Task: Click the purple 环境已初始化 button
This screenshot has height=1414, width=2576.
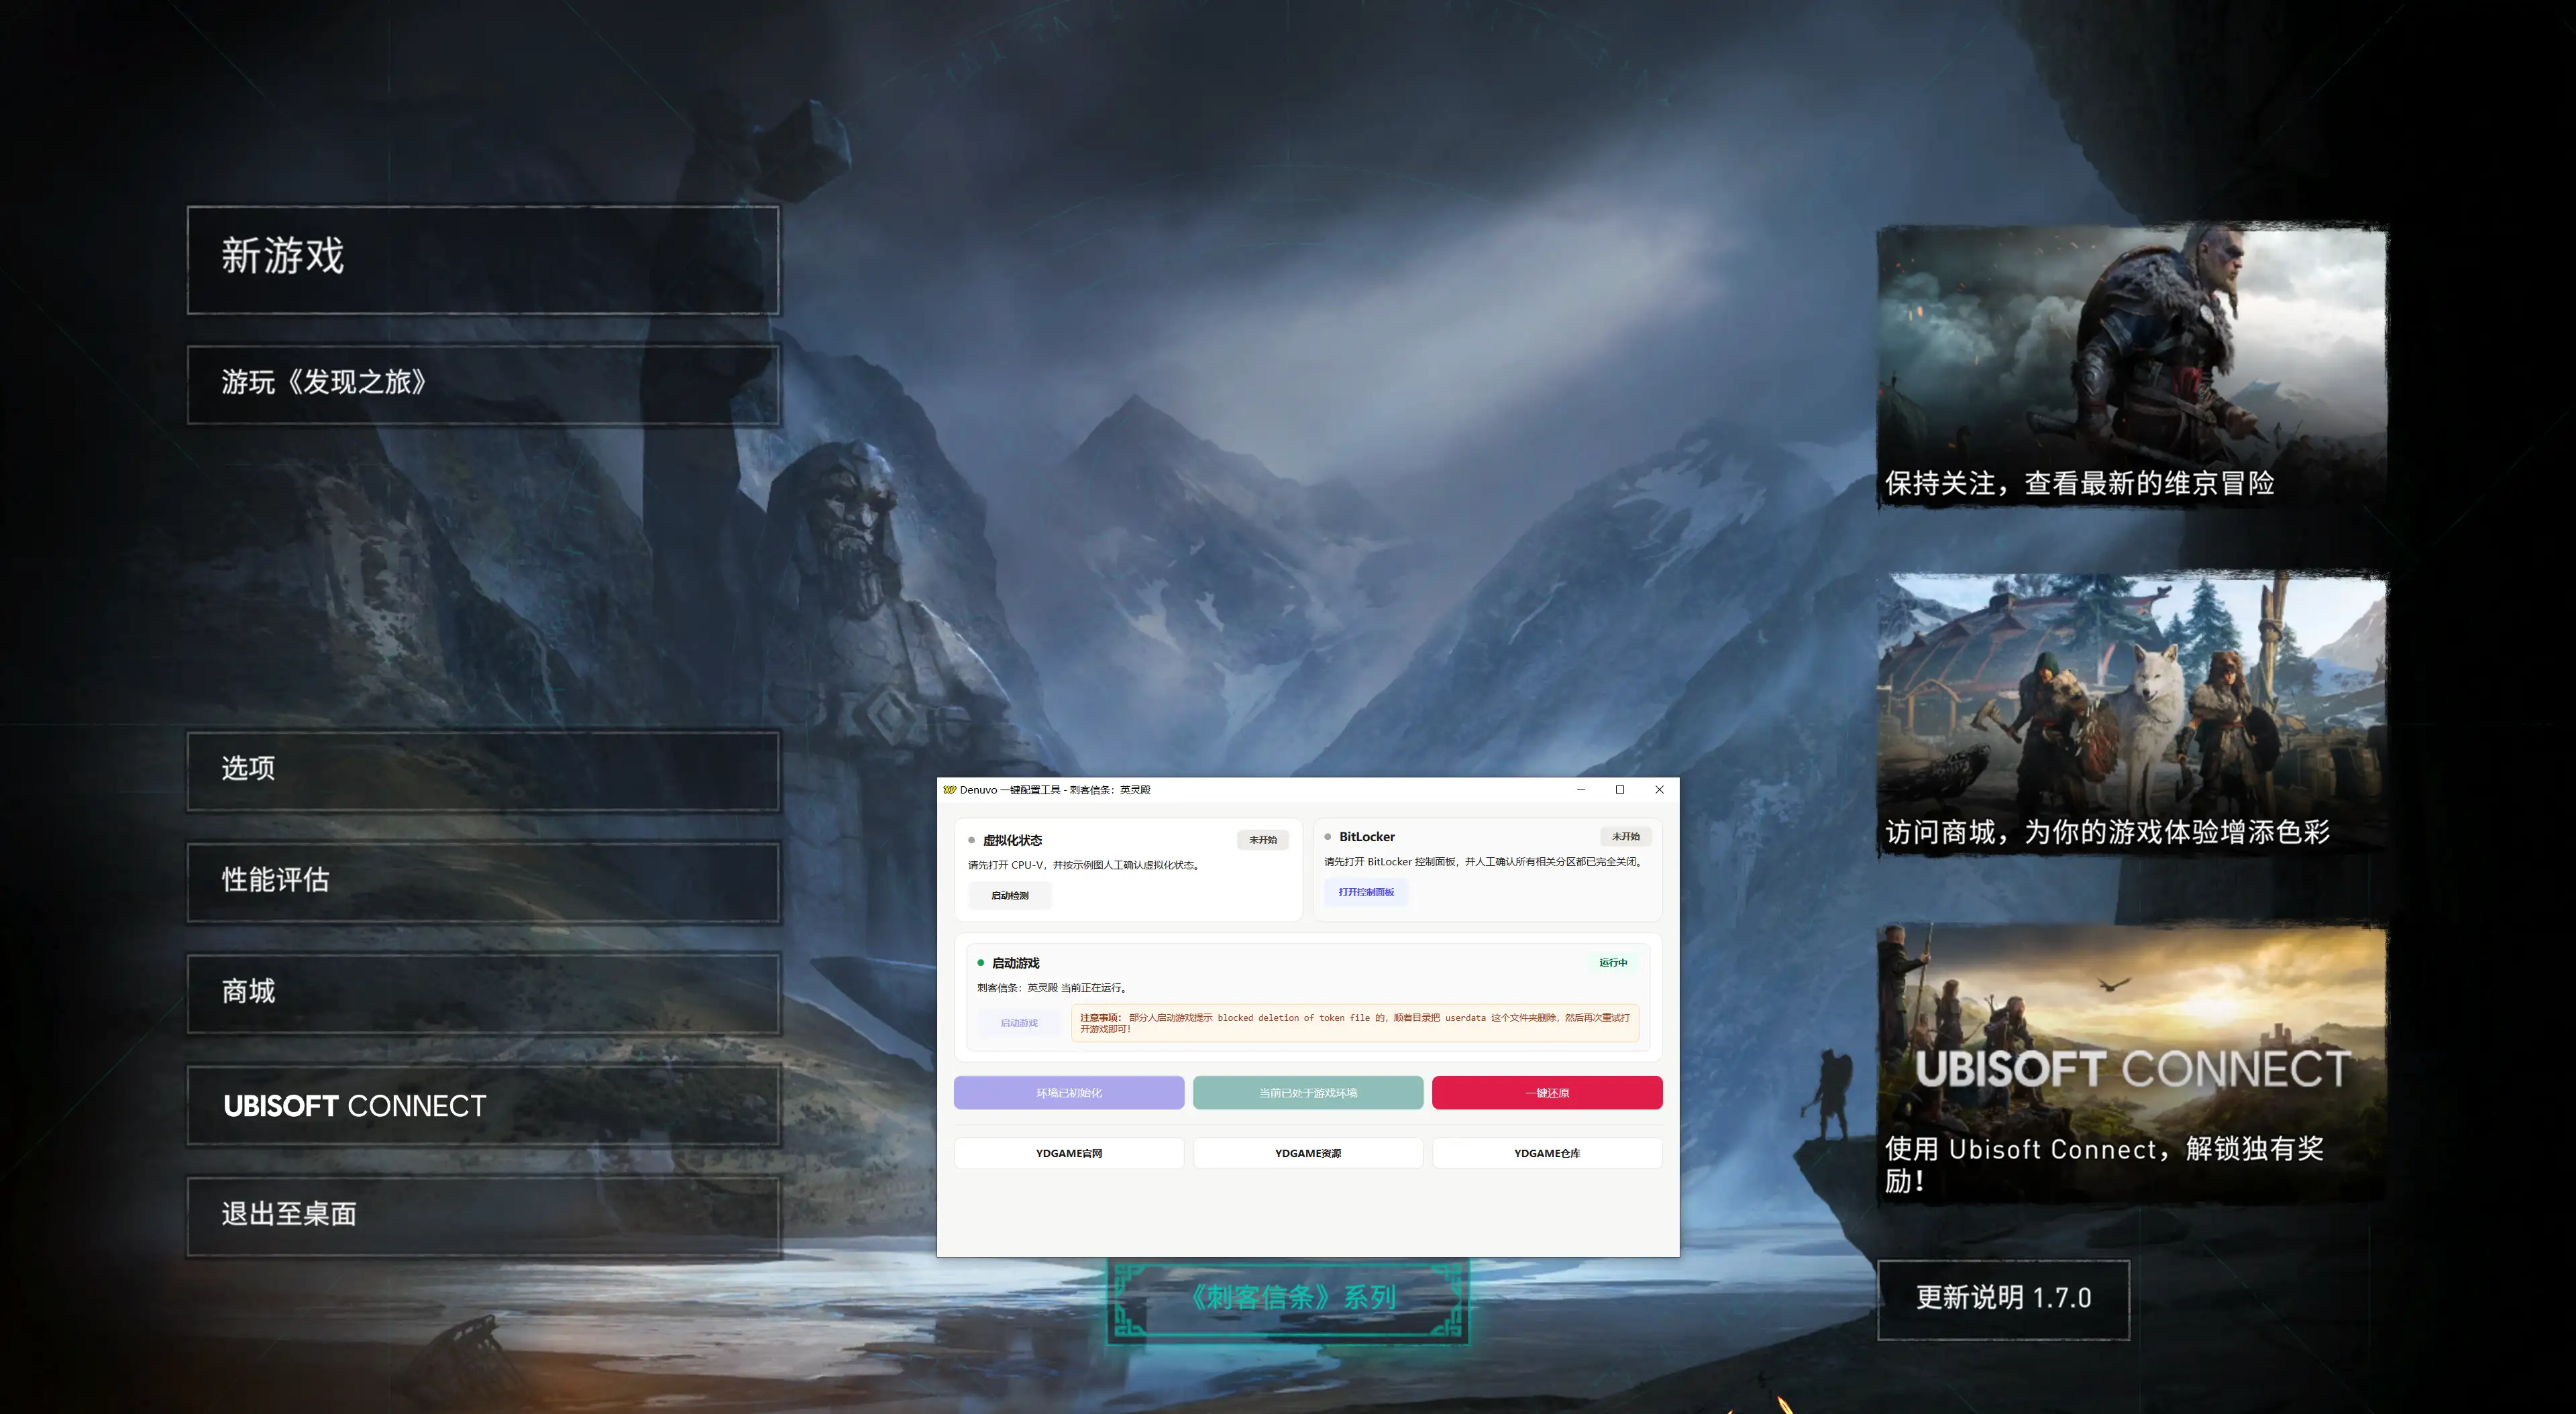Action: (x=1069, y=1093)
